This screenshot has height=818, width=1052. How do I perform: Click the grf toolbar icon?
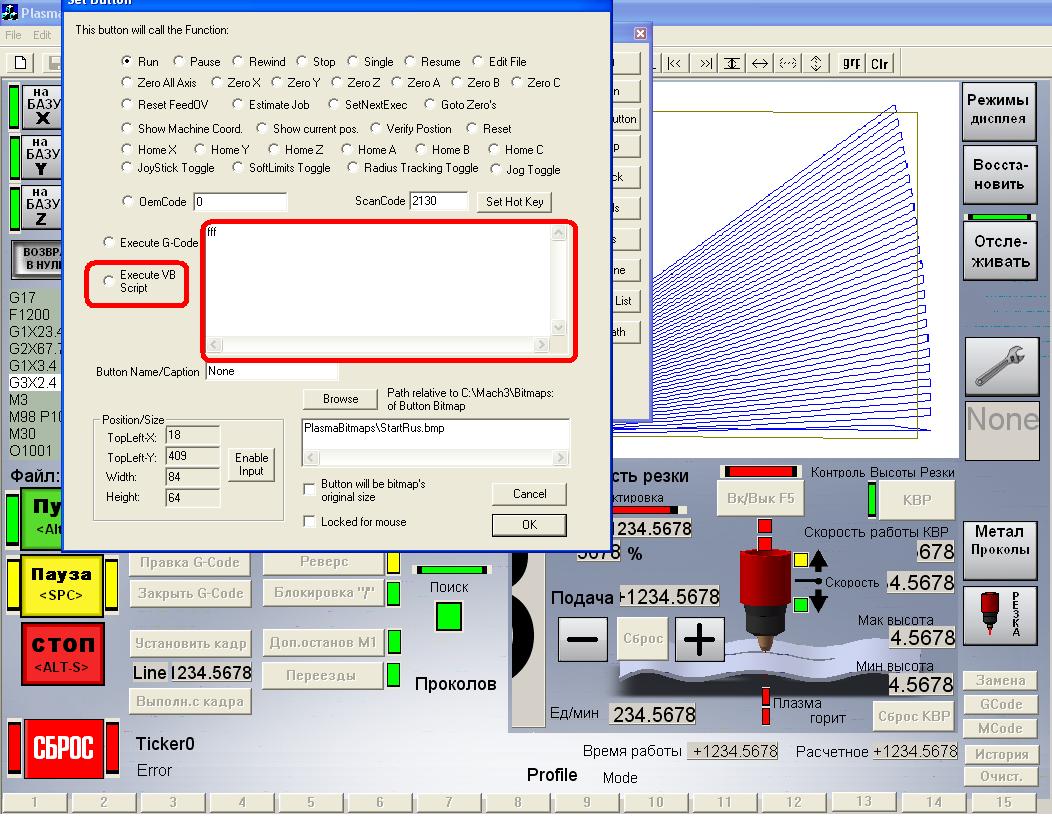coord(851,64)
